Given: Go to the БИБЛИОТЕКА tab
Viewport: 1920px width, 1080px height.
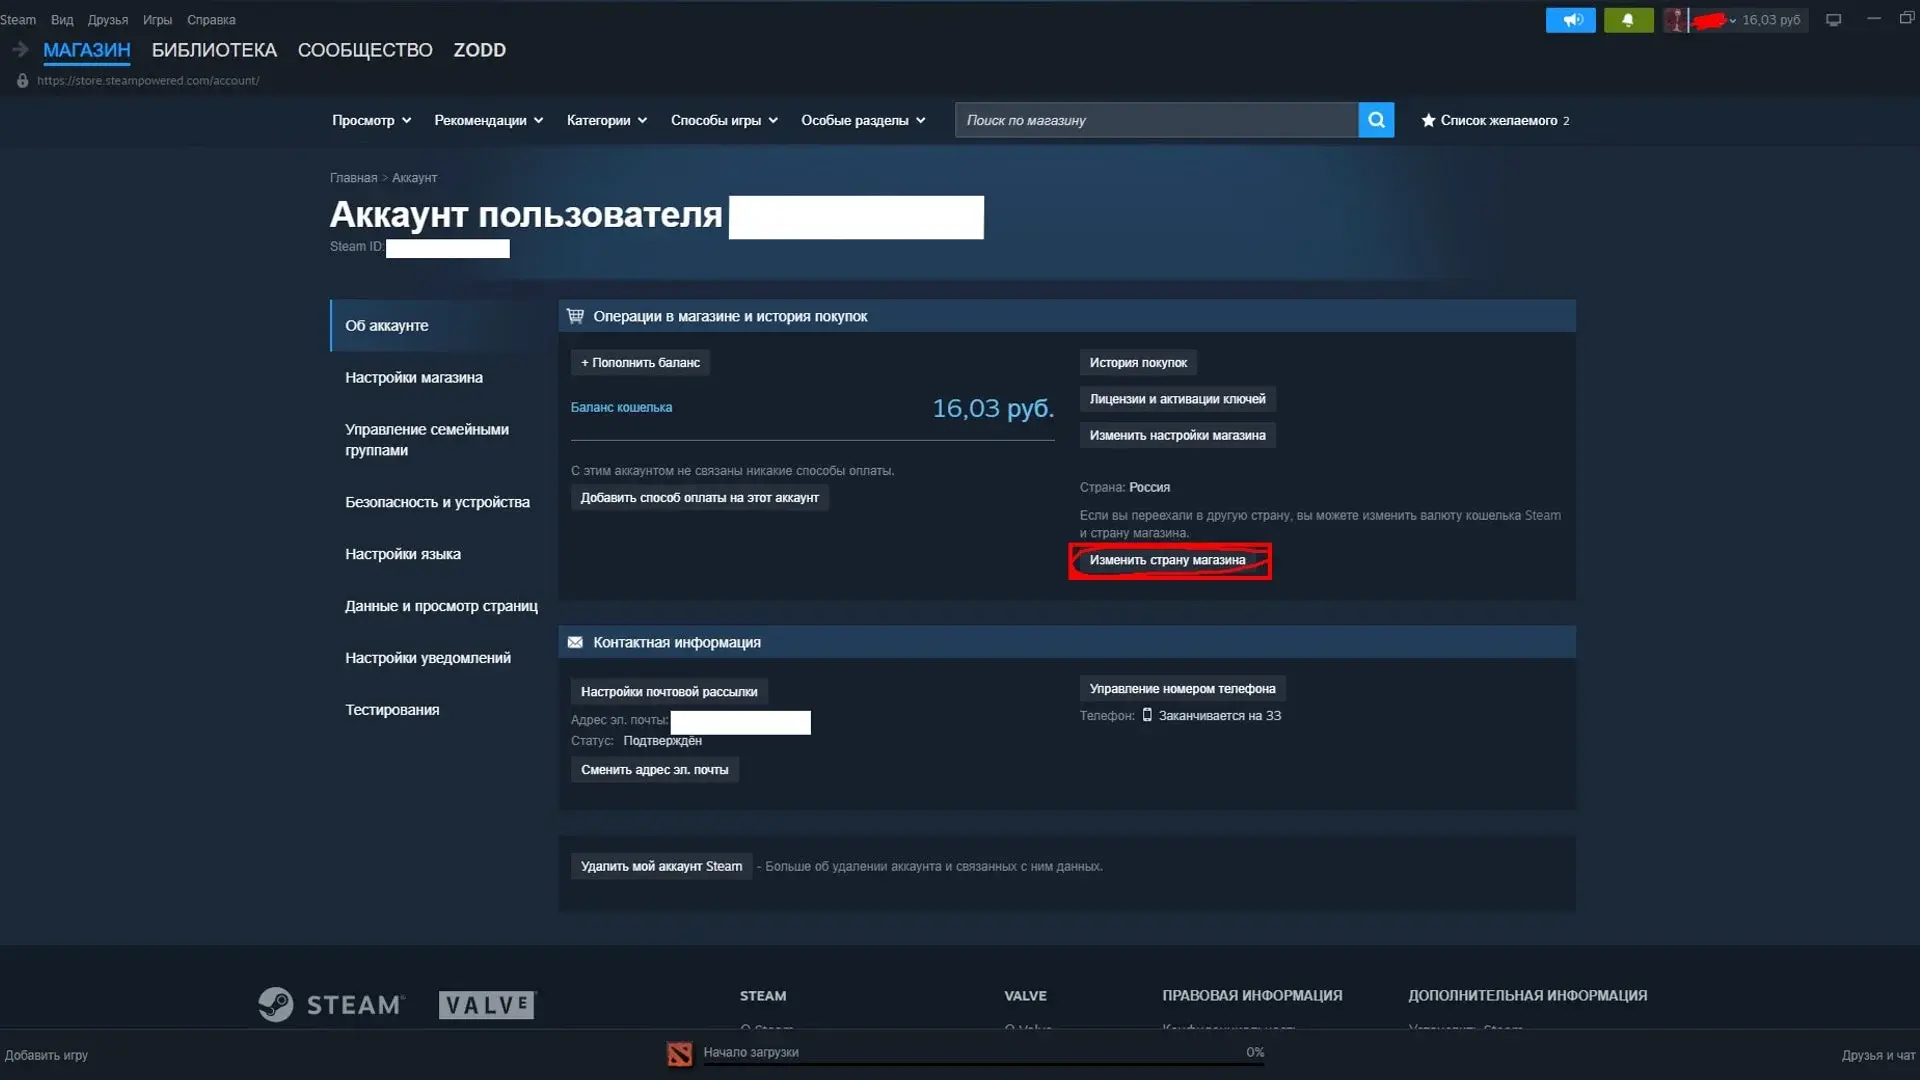Looking at the screenshot, I should click(214, 50).
